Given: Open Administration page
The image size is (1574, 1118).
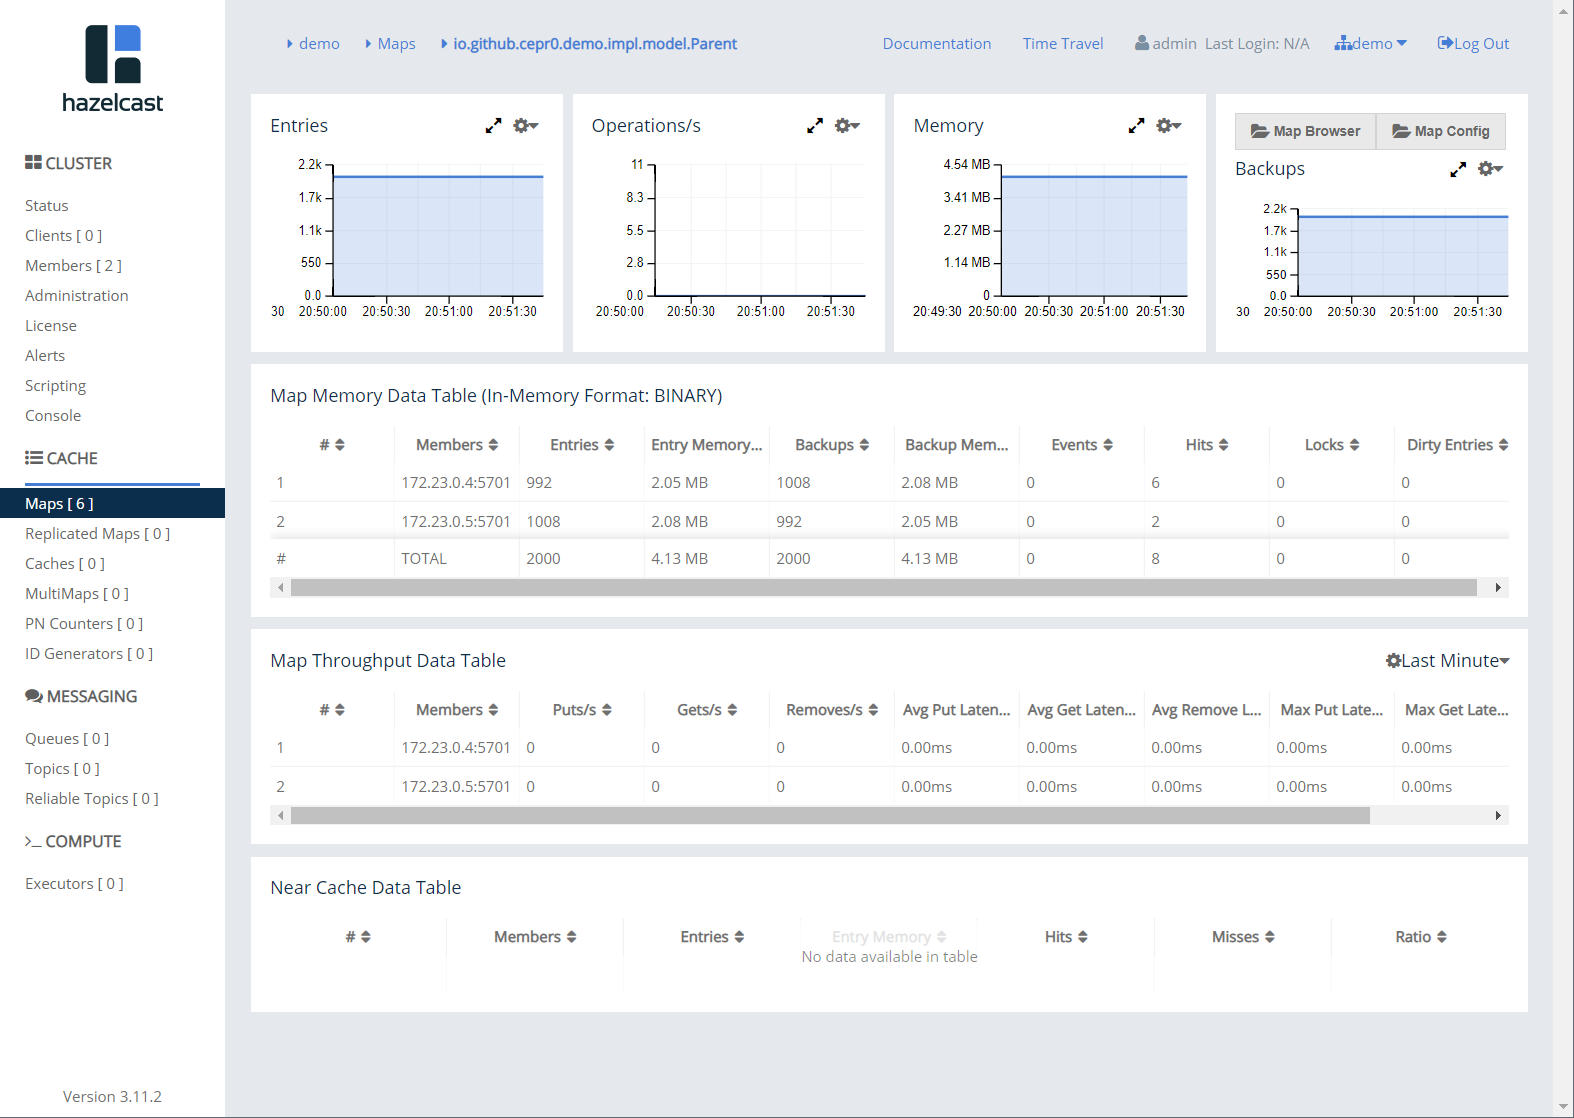Looking at the screenshot, I should [x=77, y=296].
